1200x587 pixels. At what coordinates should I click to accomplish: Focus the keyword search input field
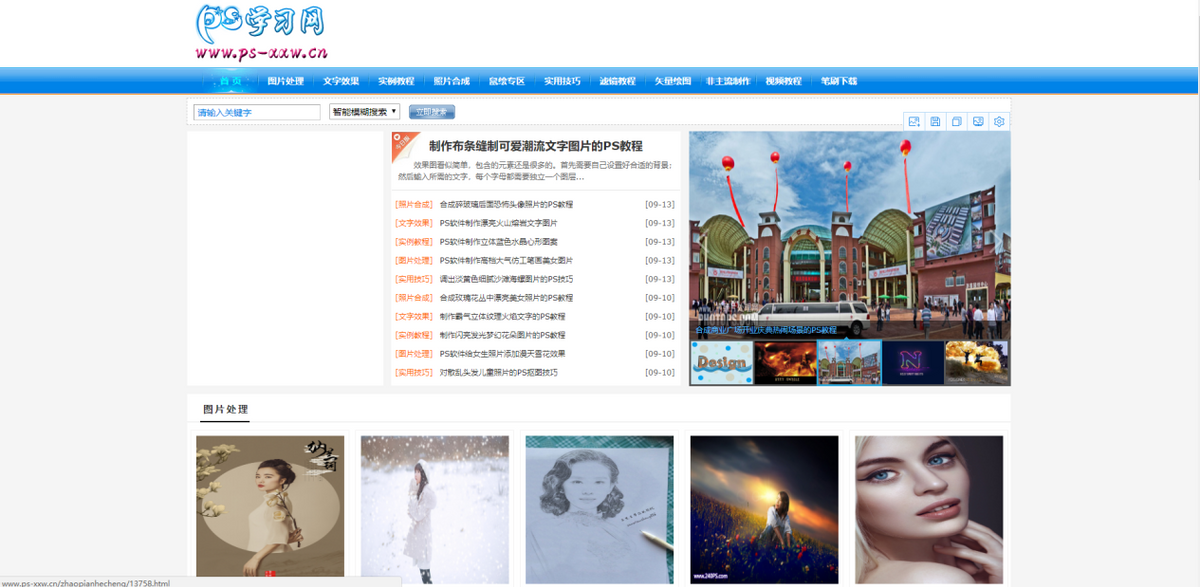point(257,112)
